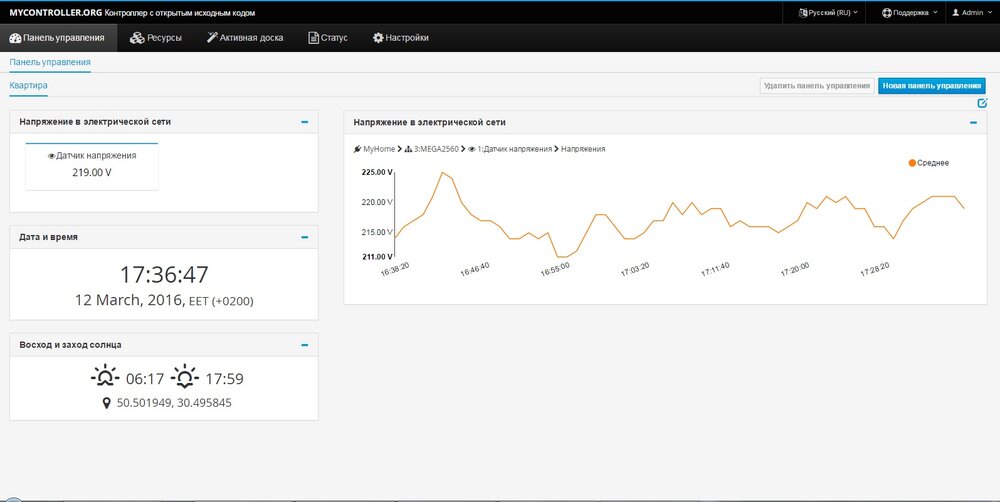This screenshot has width=1000, height=502.
Task: Click the edit dashboard pencil icon
Action: pos(982,103)
